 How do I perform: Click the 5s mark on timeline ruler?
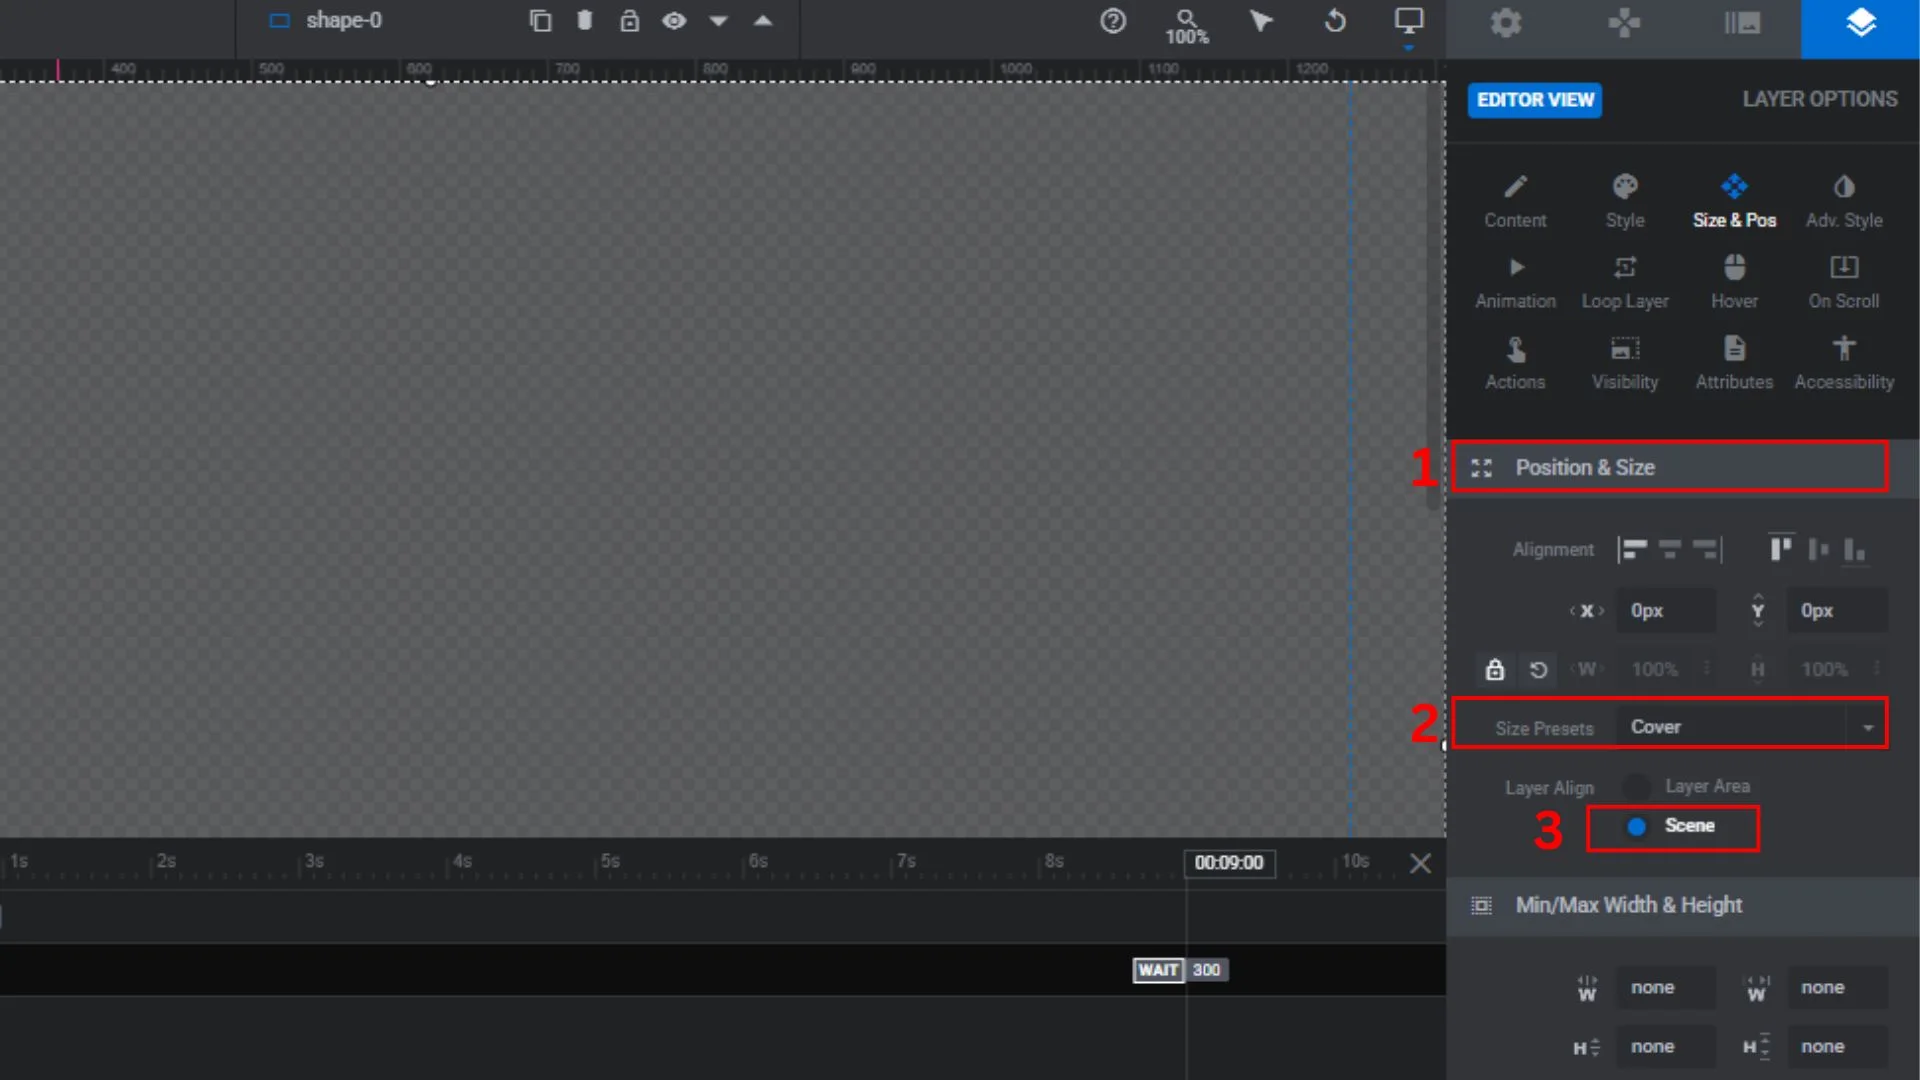(609, 861)
